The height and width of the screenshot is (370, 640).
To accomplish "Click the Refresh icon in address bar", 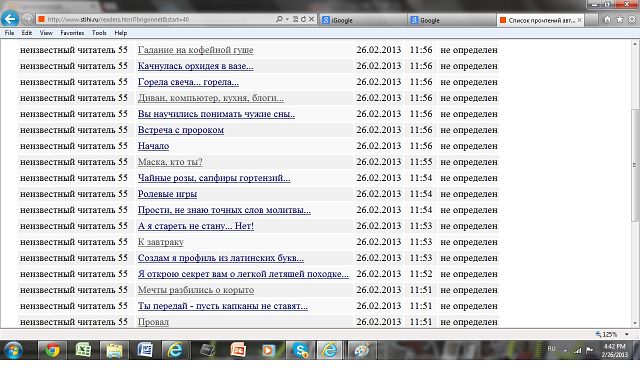I will point(303,19).
